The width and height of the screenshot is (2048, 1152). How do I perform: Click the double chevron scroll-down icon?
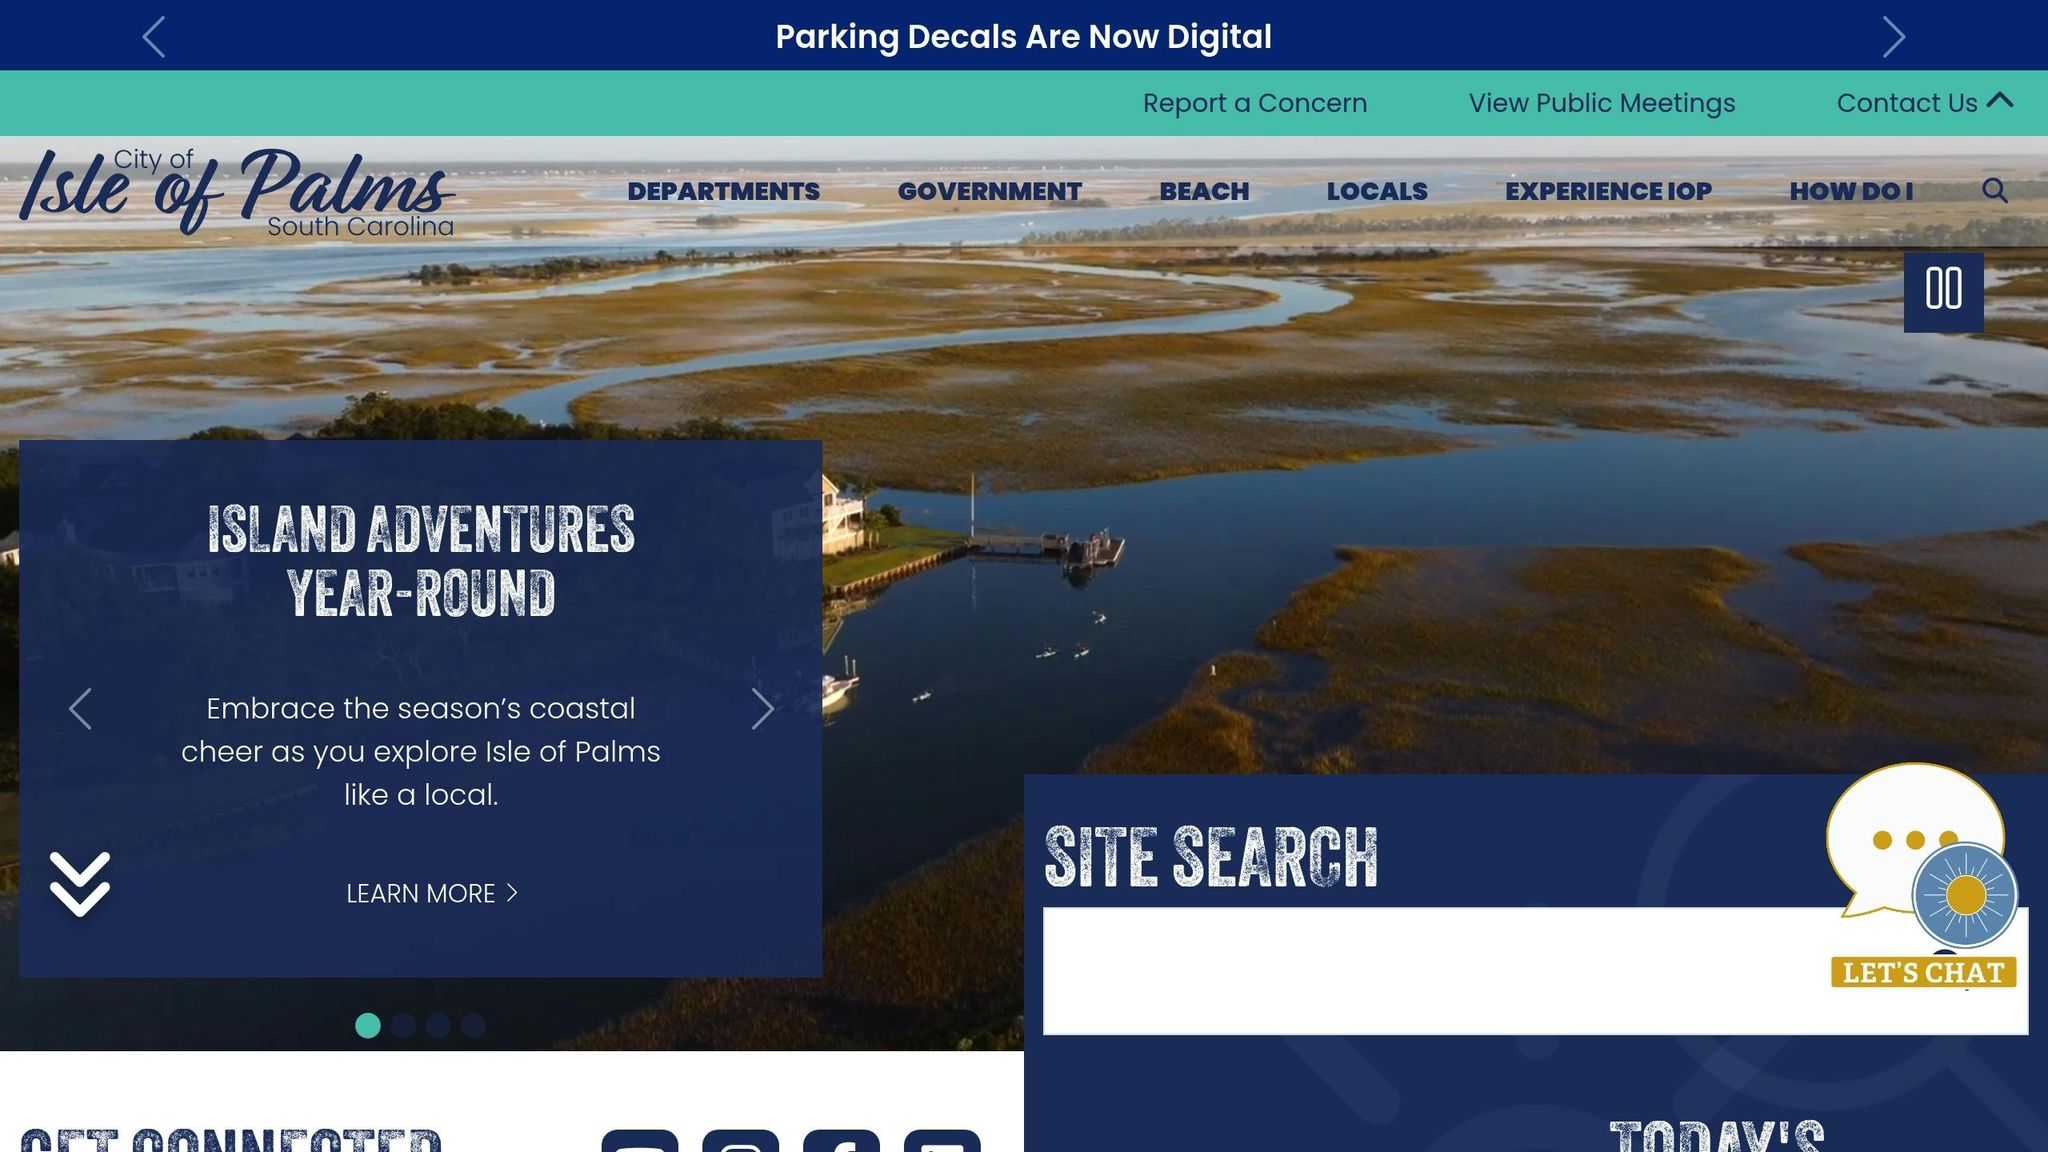pyautogui.click(x=80, y=884)
